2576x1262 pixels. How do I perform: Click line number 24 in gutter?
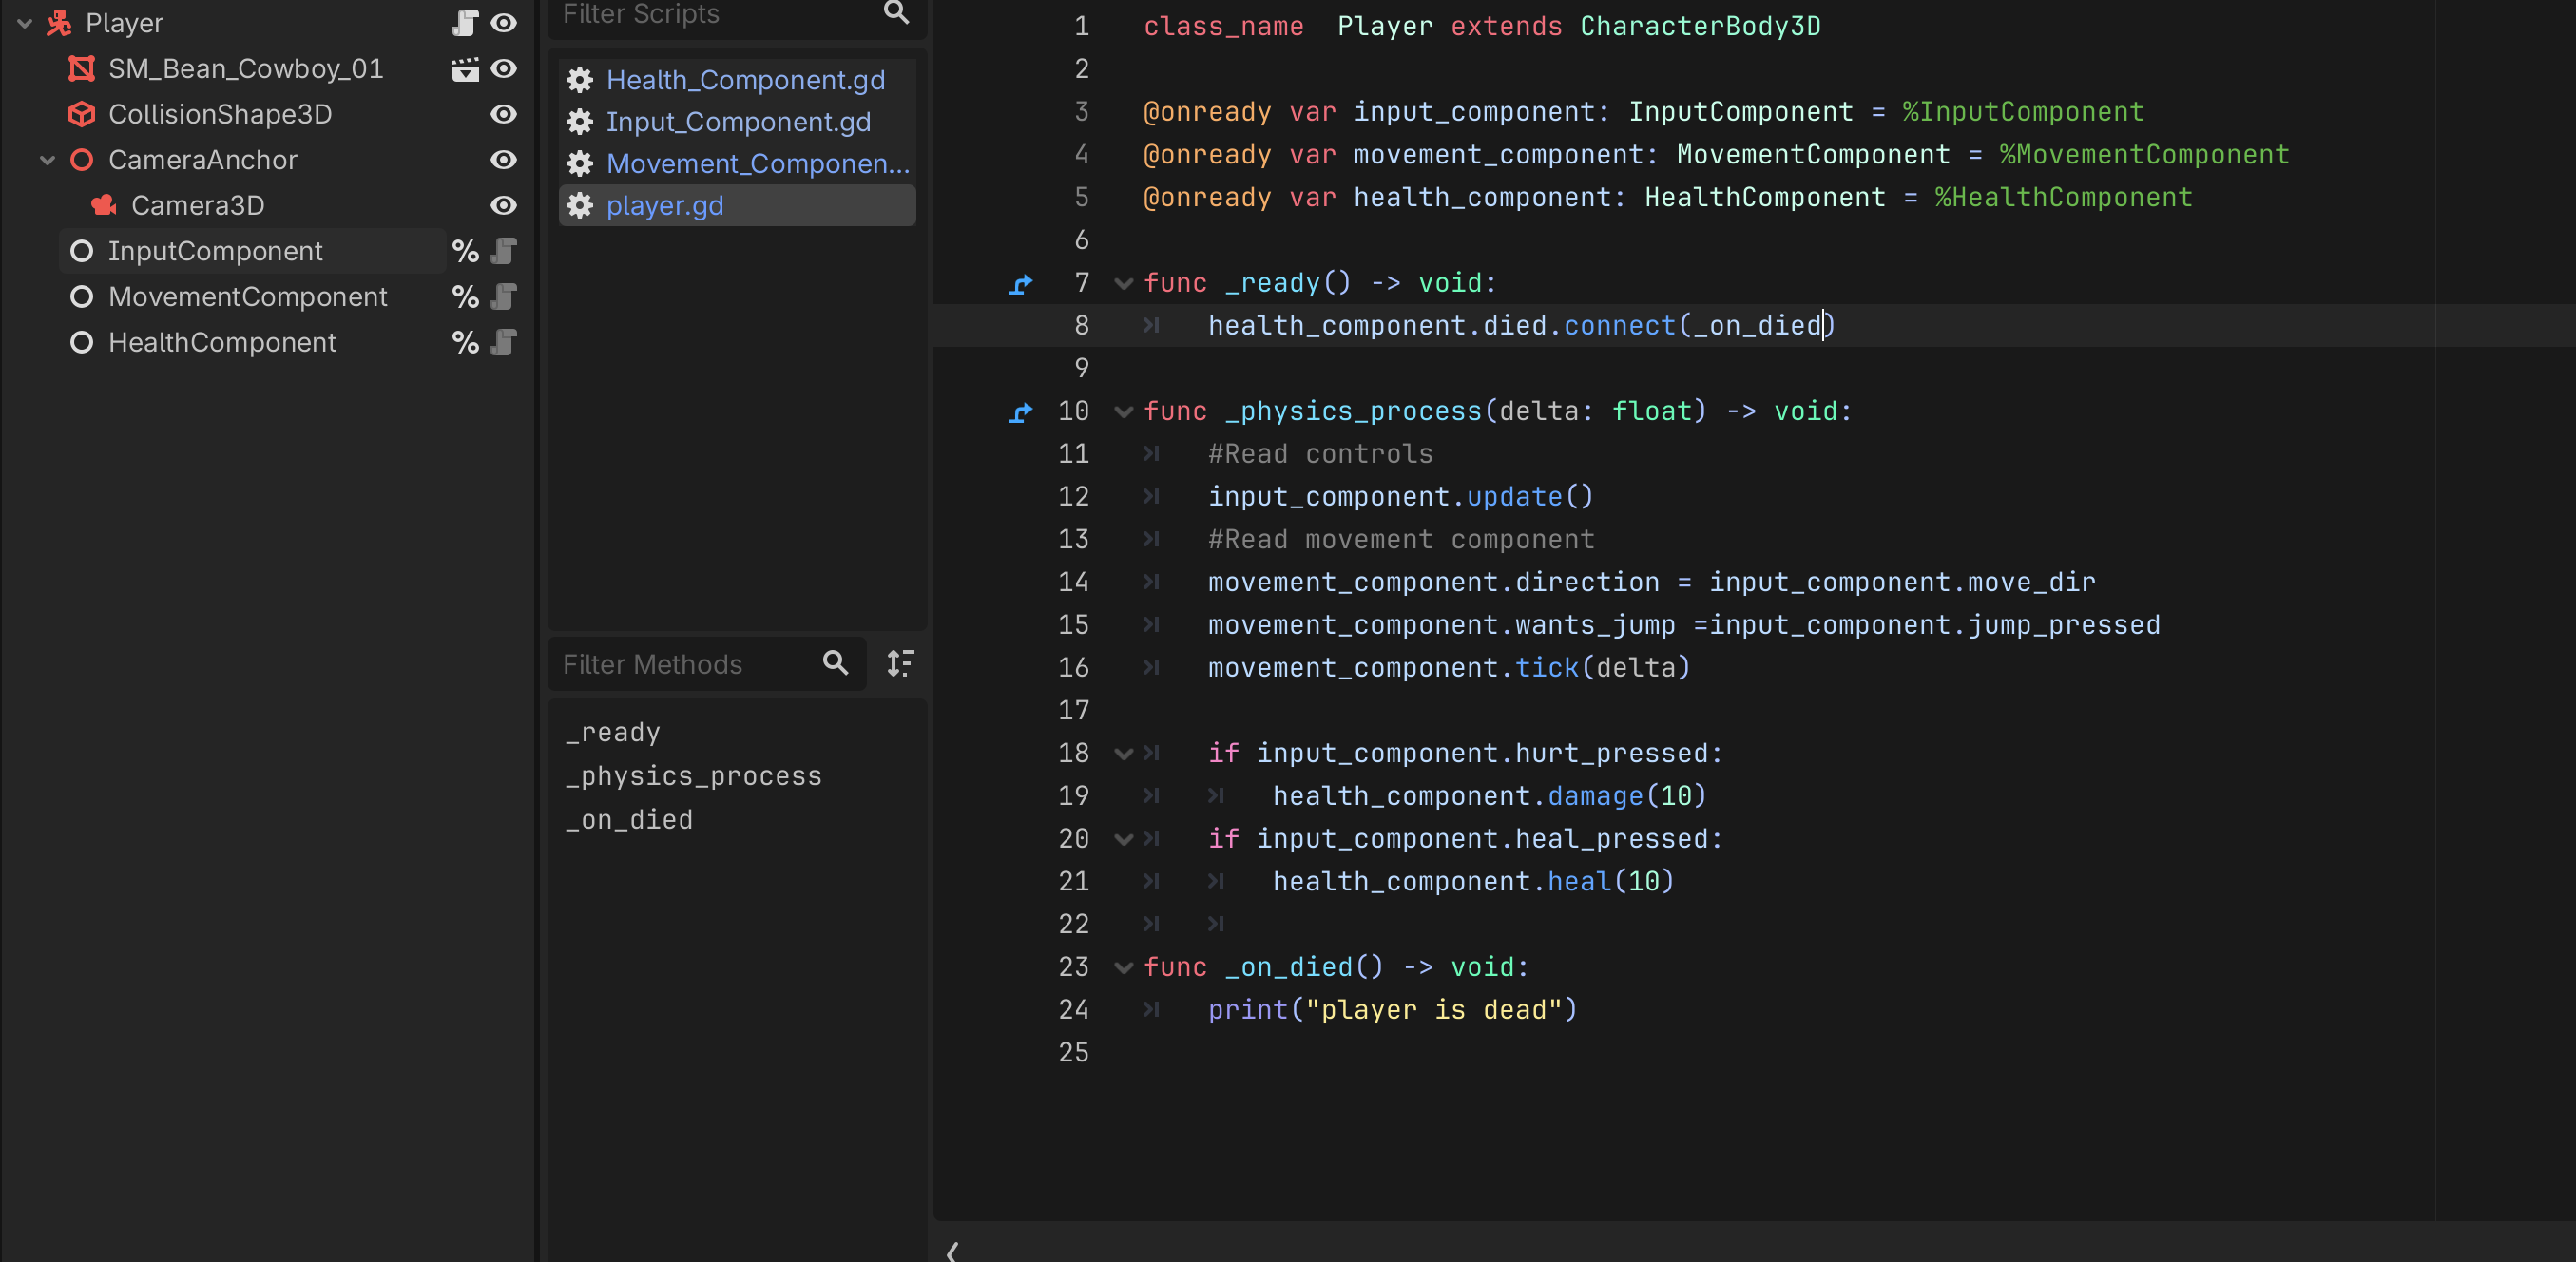pos(1073,1010)
